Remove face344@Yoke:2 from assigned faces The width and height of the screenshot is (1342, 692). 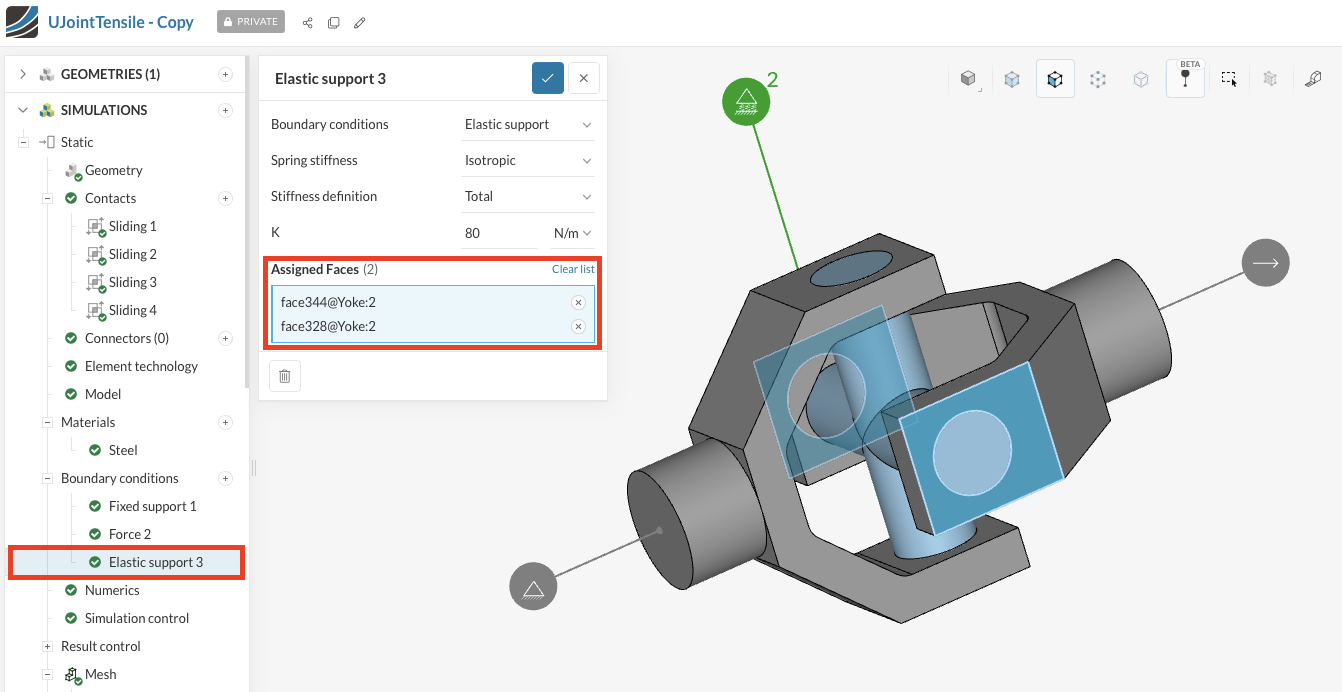[578, 302]
